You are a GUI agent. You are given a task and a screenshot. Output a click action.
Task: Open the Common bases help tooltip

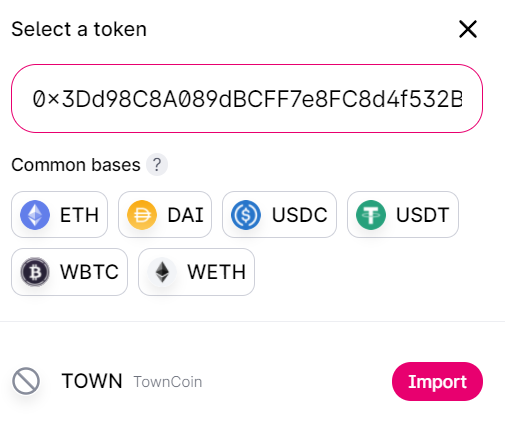[x=157, y=165]
